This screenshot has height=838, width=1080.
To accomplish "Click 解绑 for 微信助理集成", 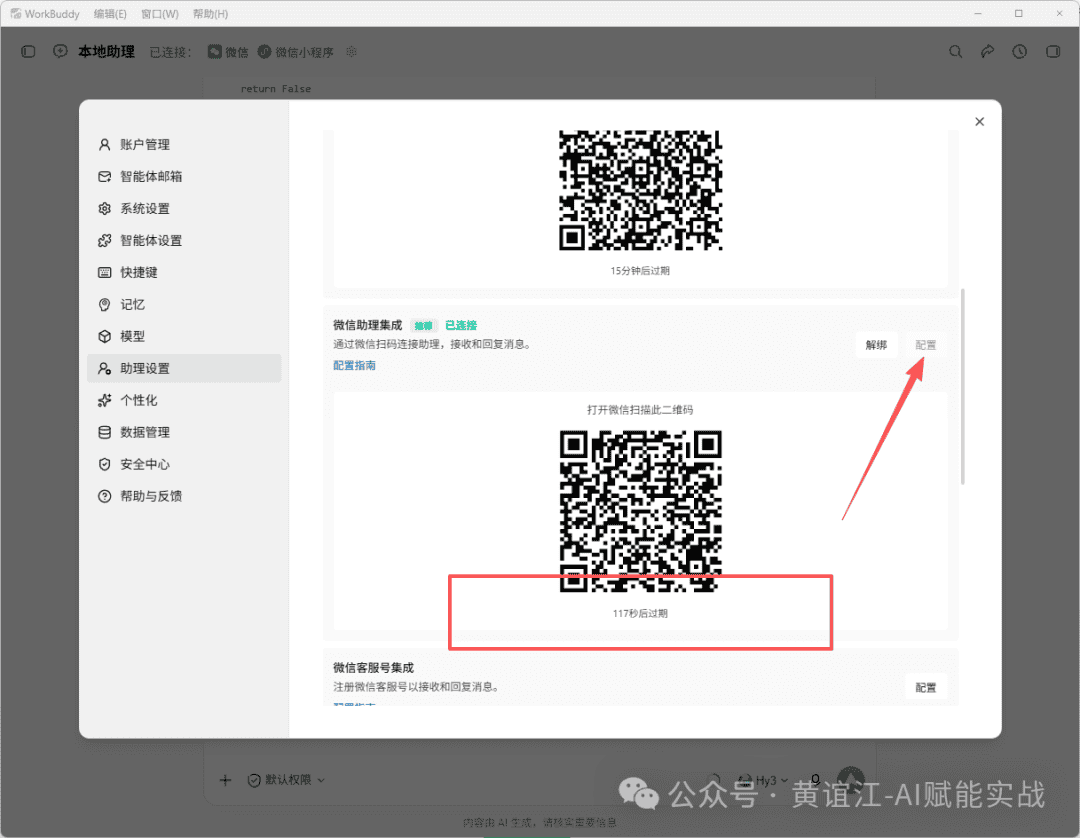I will (x=876, y=345).
